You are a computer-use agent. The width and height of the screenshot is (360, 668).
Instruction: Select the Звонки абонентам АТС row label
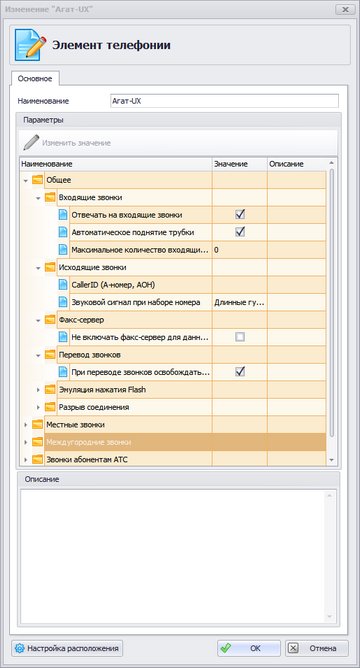click(87, 459)
